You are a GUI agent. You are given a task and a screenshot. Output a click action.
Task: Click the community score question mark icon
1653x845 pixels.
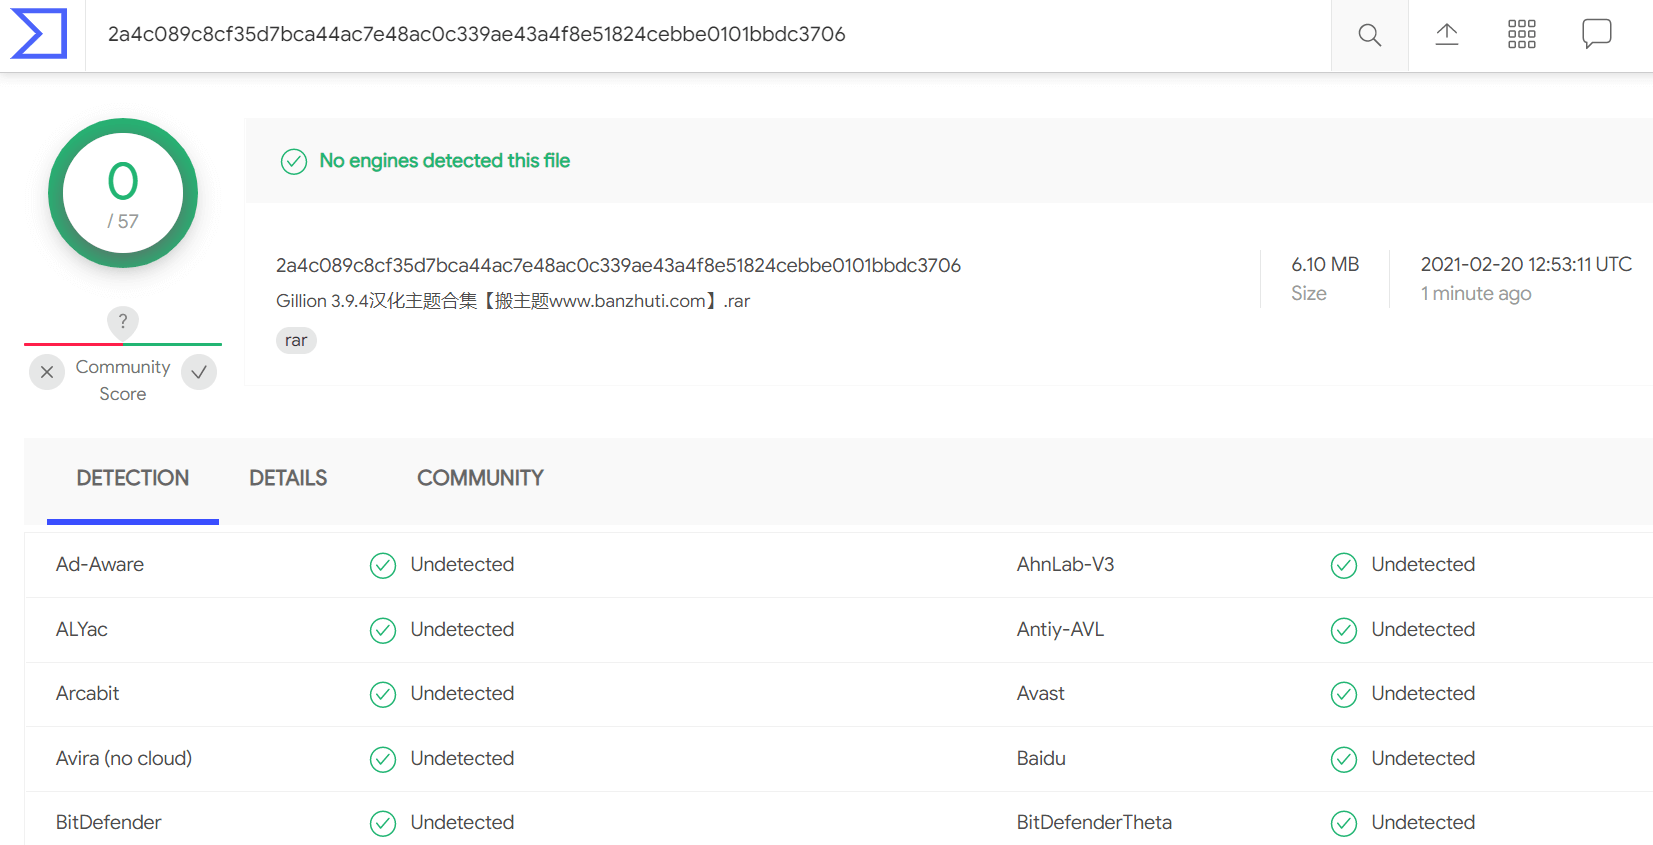(x=123, y=322)
